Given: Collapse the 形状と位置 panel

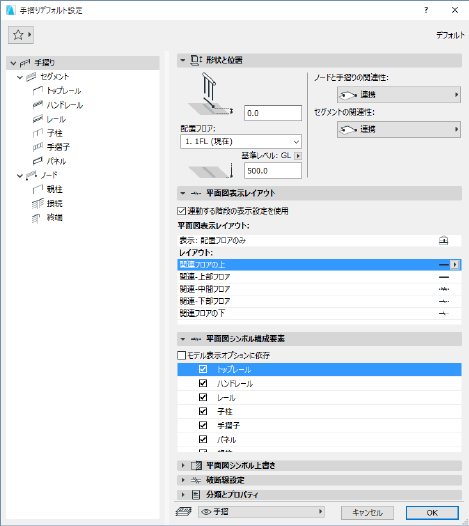Looking at the screenshot, I should [183, 60].
